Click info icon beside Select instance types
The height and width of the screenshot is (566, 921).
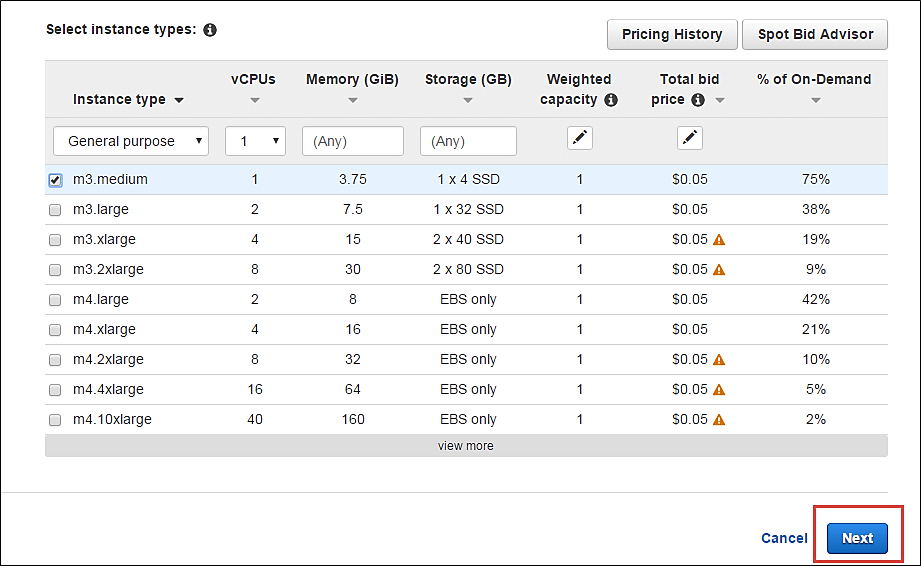click(210, 30)
